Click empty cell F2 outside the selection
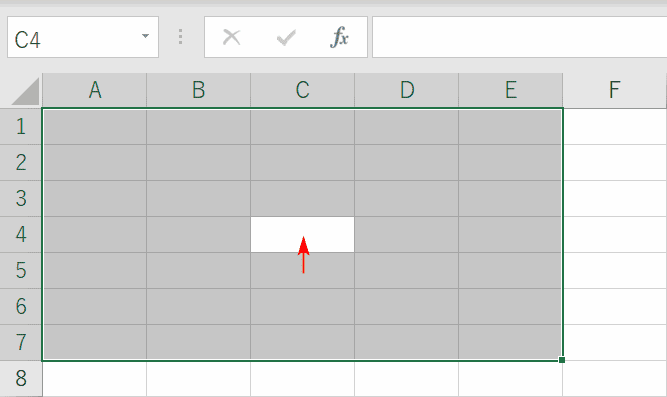This screenshot has width=667, height=397. (x=614, y=163)
